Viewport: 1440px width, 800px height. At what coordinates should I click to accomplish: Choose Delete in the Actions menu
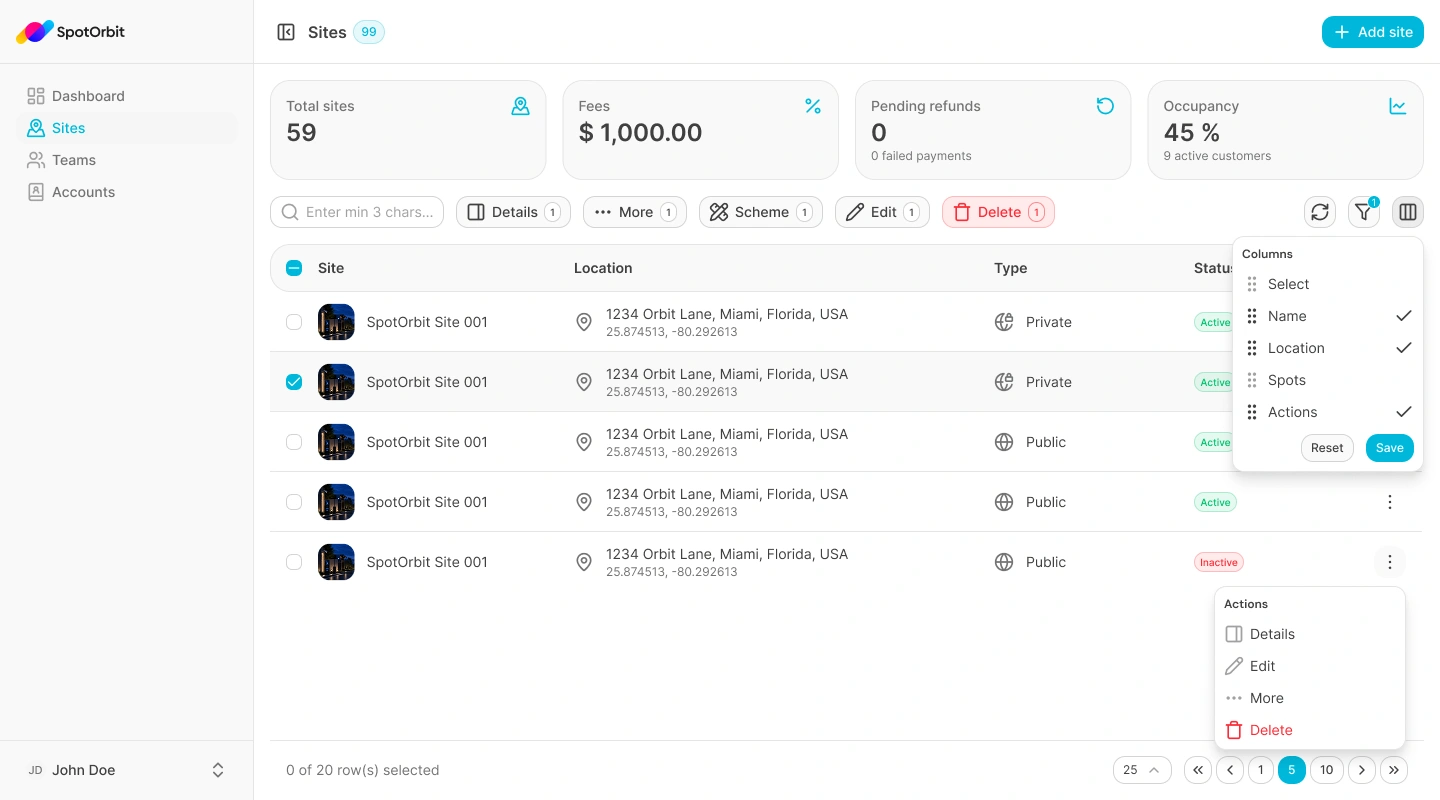(1310, 730)
